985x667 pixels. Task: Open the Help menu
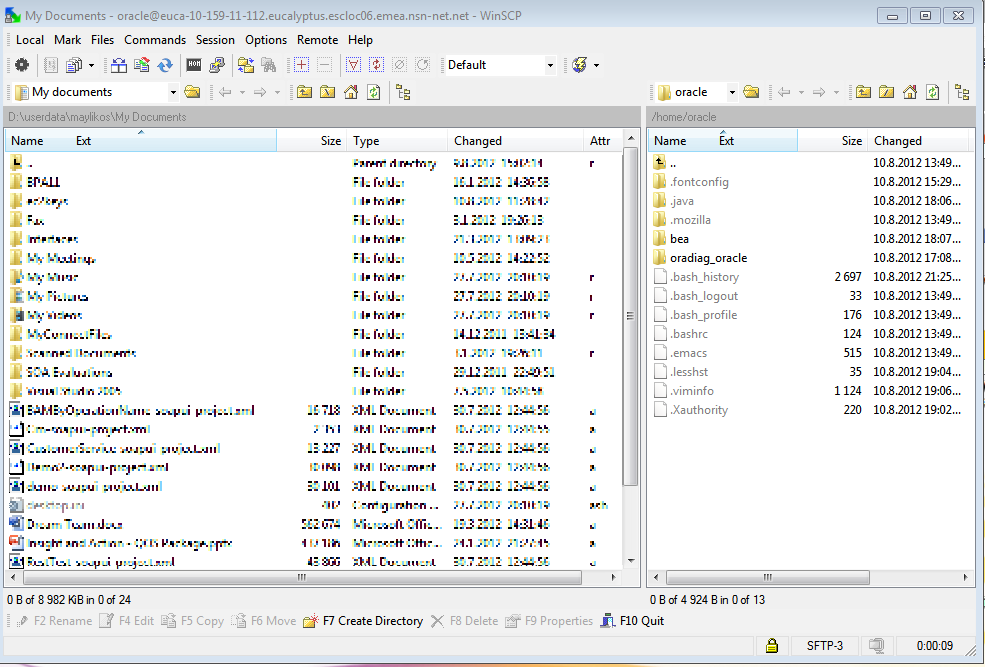[x=361, y=40]
